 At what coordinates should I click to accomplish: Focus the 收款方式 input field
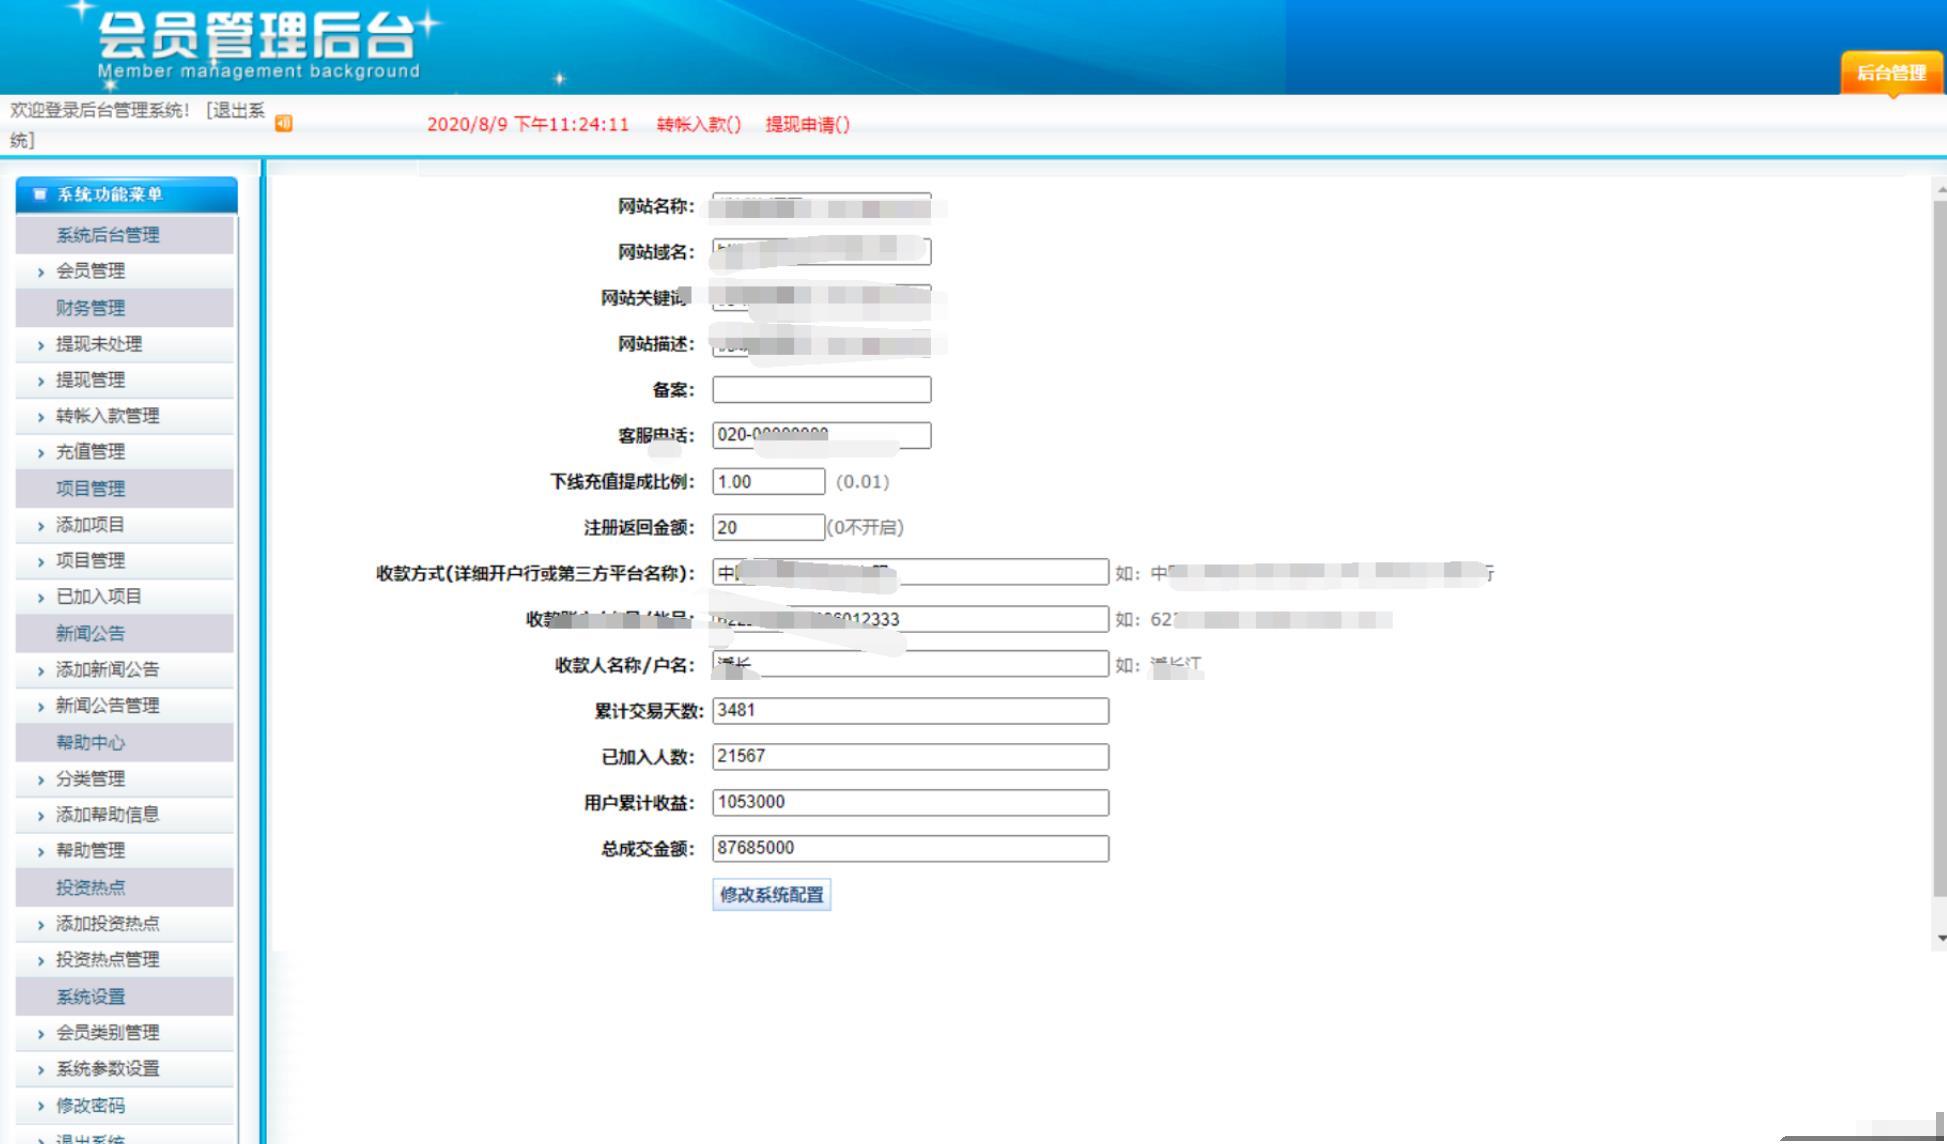[911, 573]
